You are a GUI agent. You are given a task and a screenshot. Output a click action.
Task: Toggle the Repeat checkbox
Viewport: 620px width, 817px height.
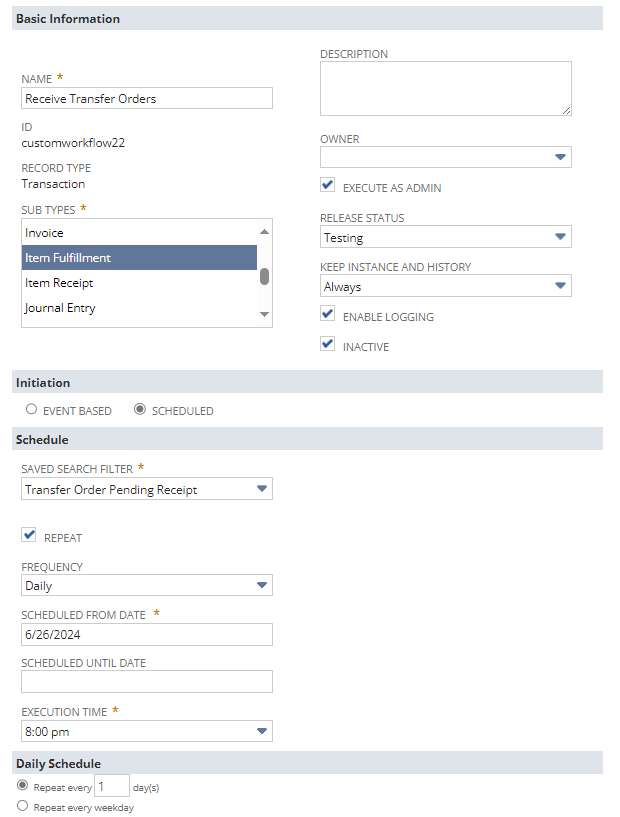pyautogui.click(x=29, y=535)
